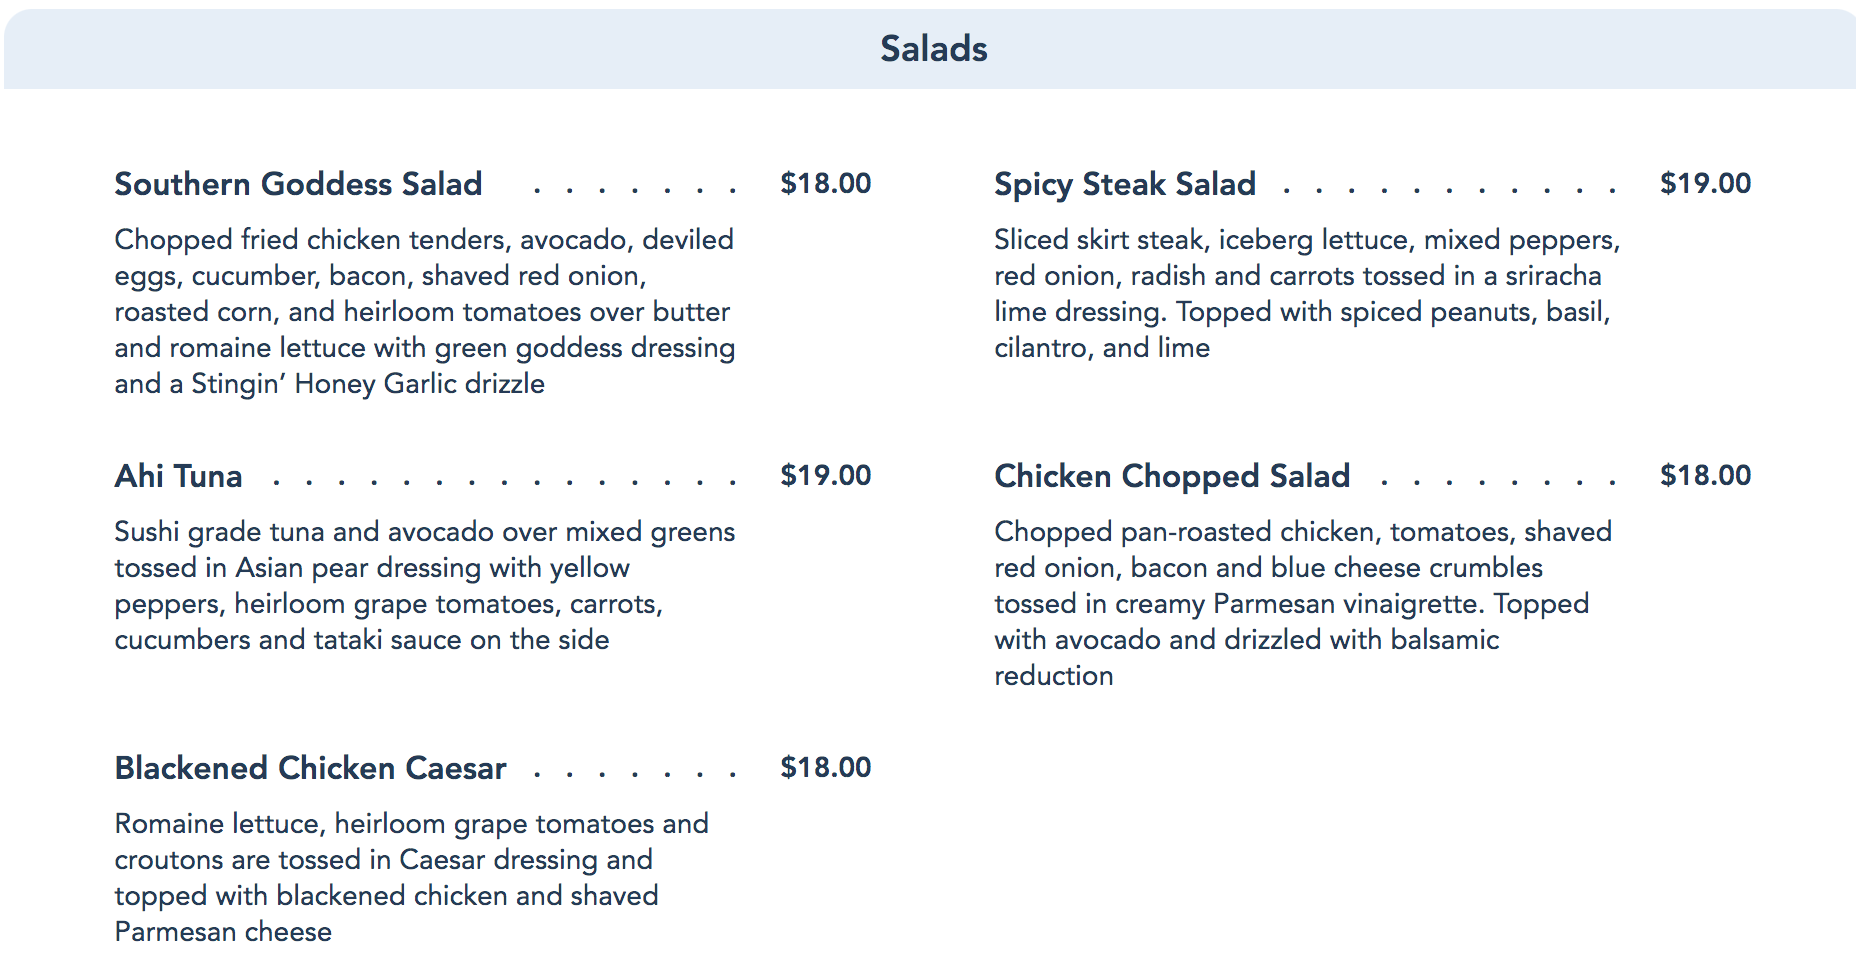1856x962 pixels.
Task: Click the Spicy Steak Salad description text
Action: point(1304,293)
